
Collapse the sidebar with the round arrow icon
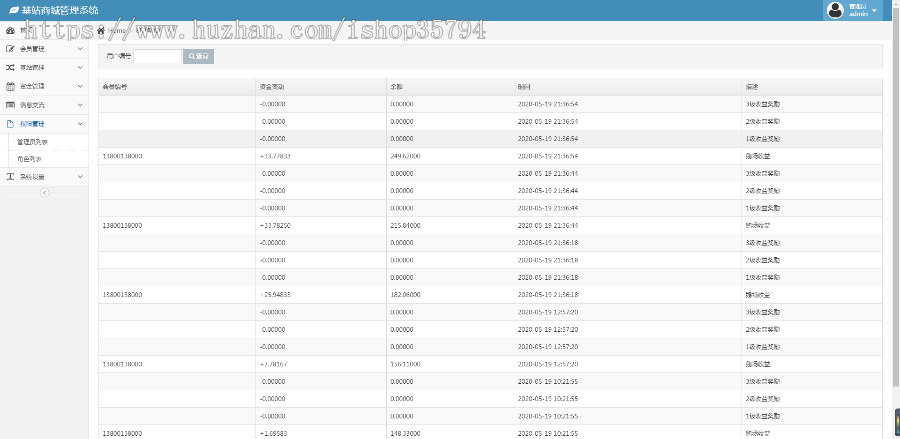44,193
